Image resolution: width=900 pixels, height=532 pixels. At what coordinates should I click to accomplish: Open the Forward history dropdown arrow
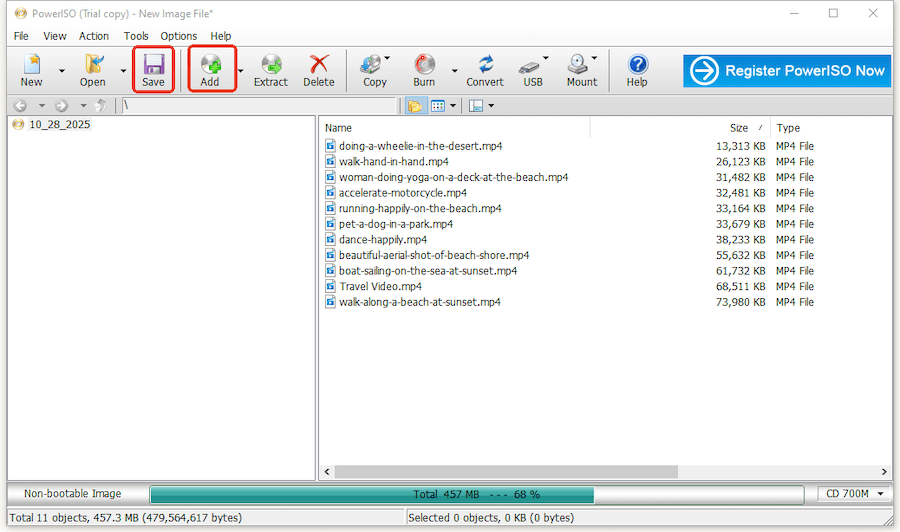(83, 106)
